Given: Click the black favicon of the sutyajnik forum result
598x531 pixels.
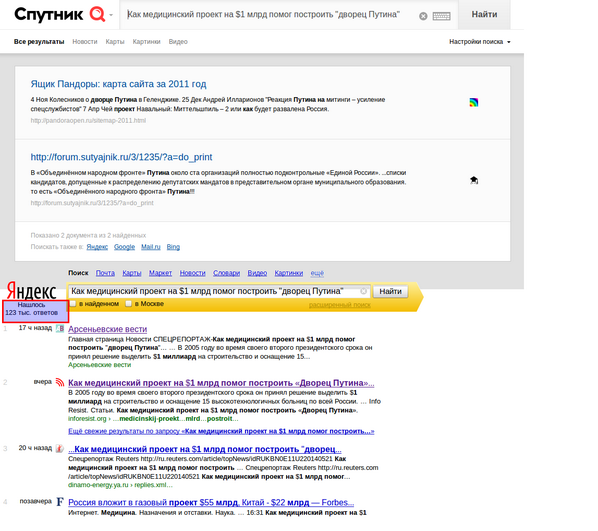Looking at the screenshot, I should (x=474, y=180).
